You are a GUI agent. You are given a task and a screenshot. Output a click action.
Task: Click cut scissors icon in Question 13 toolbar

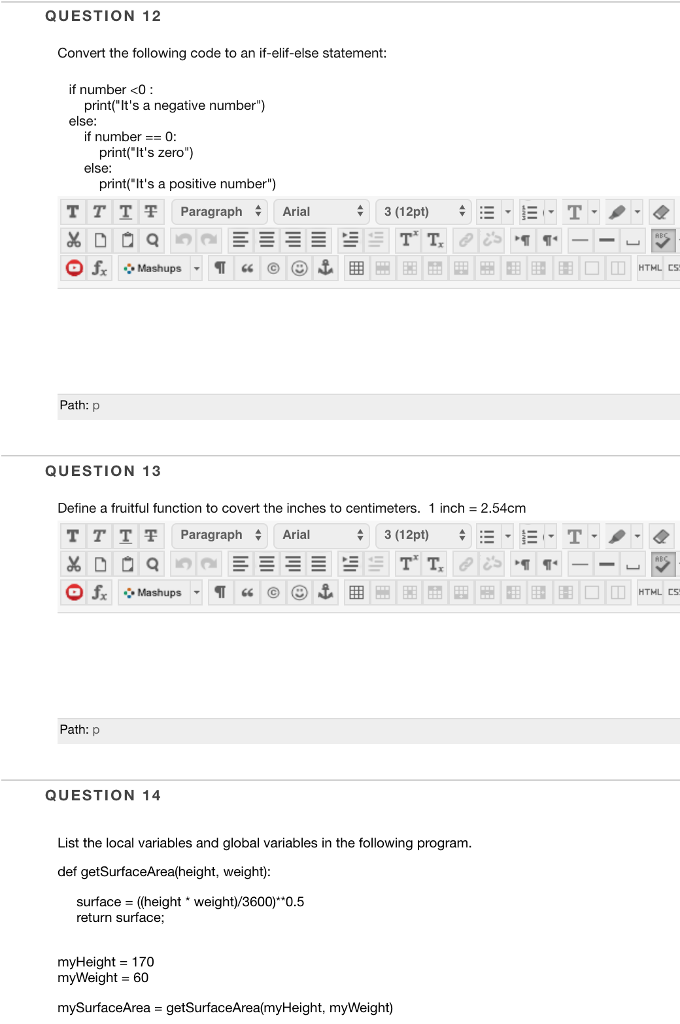click(73, 564)
